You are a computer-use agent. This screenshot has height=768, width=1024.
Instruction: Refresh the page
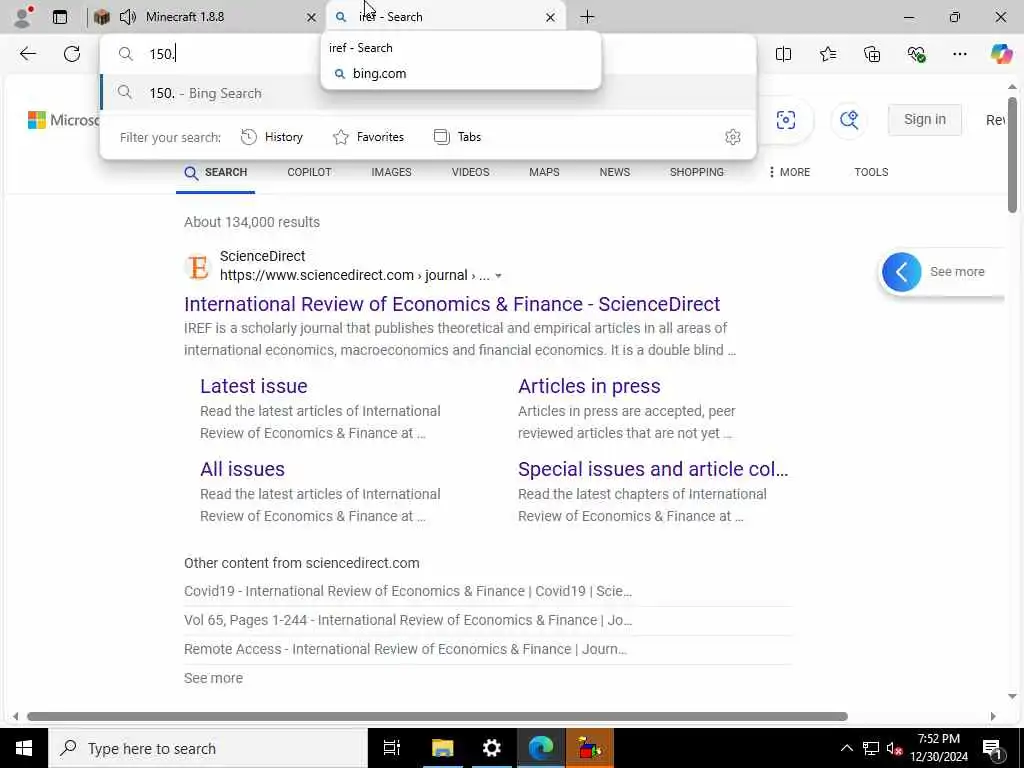coord(72,54)
